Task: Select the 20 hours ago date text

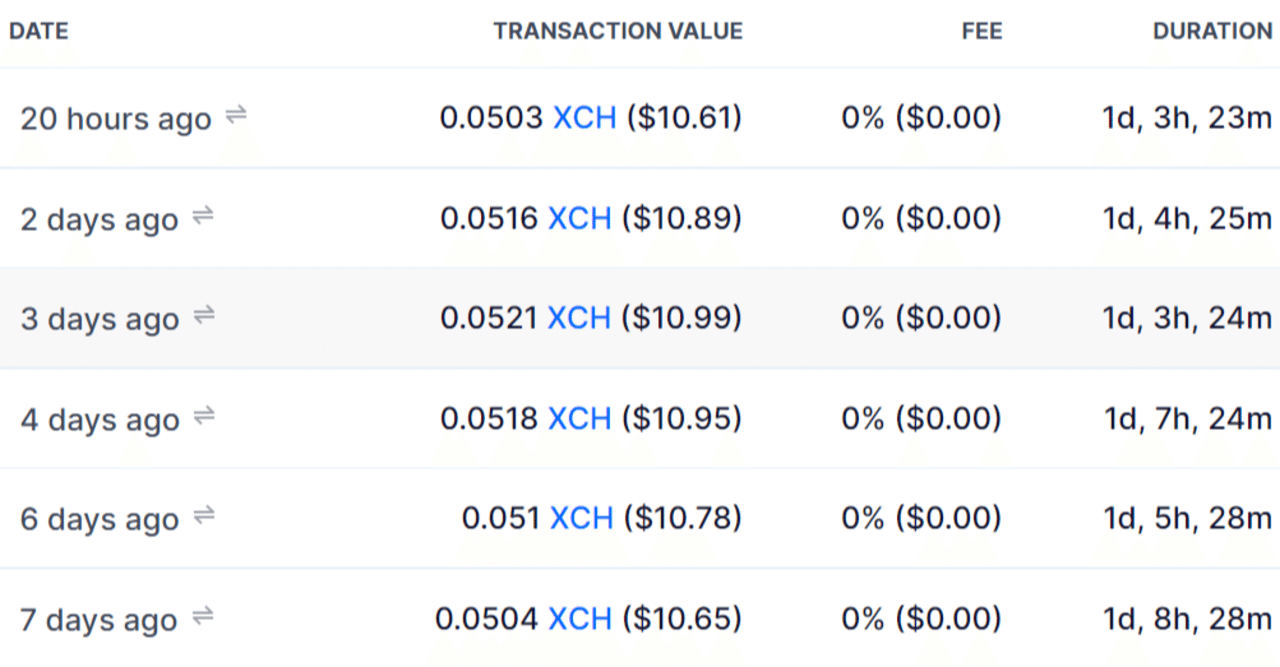Action: [116, 119]
